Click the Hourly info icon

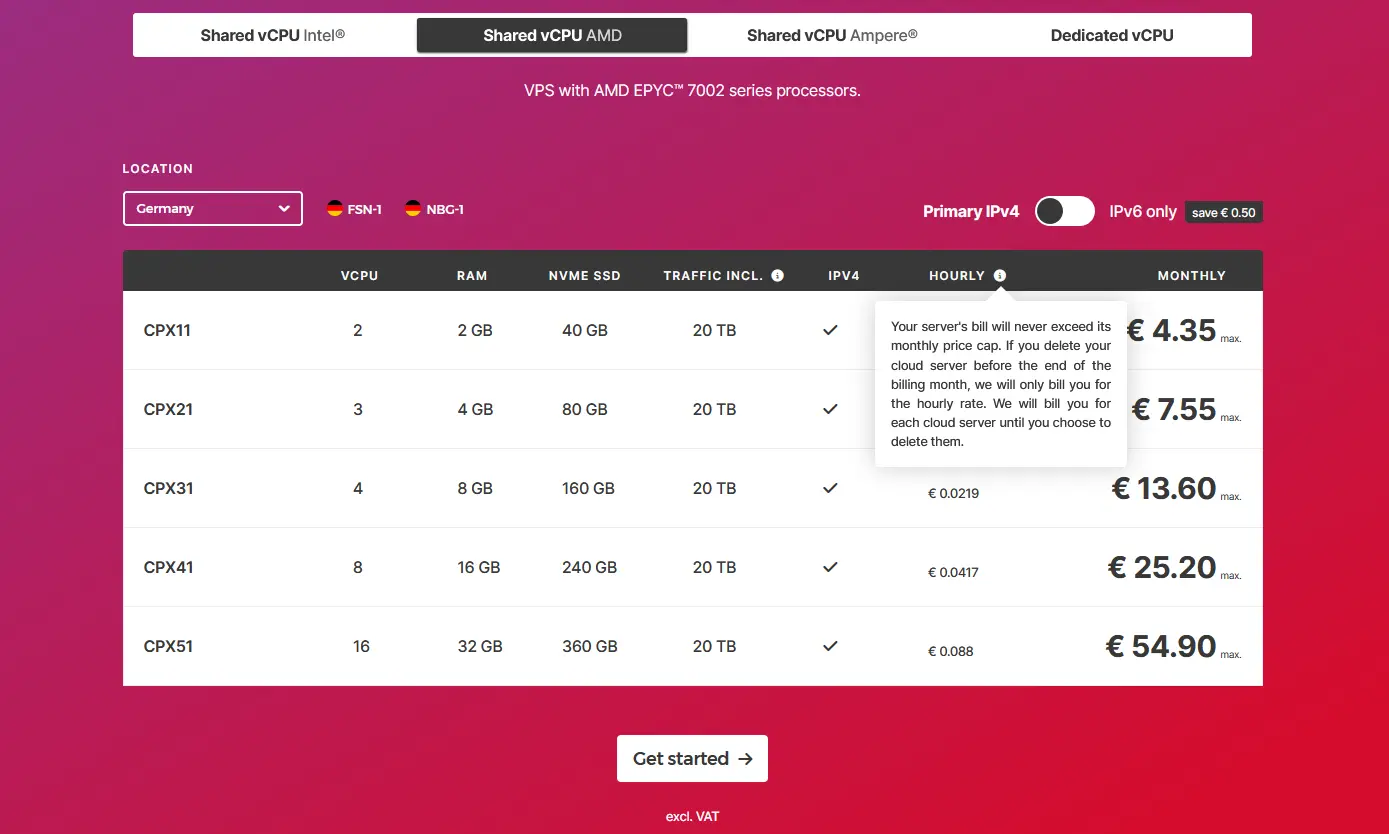(x=1000, y=276)
